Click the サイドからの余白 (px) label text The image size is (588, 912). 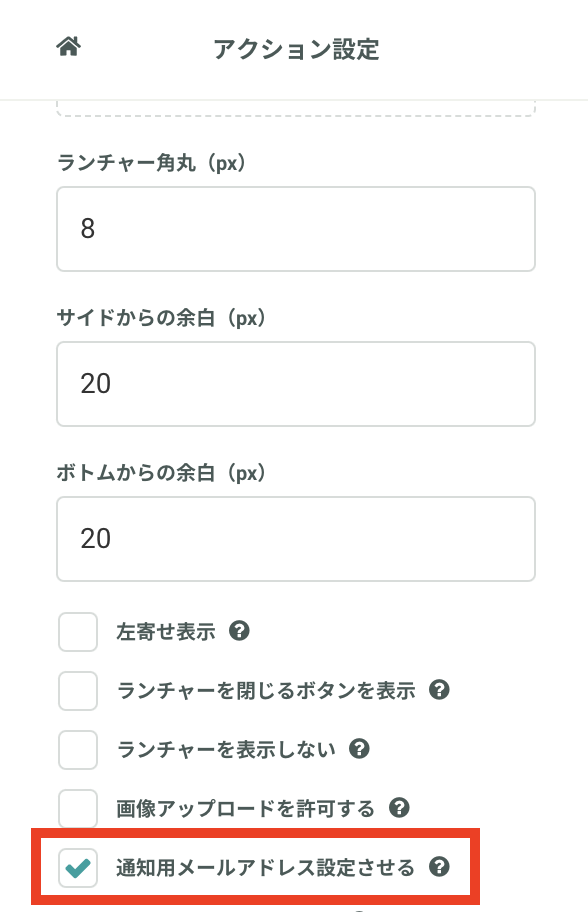pyautogui.click(x=161, y=318)
